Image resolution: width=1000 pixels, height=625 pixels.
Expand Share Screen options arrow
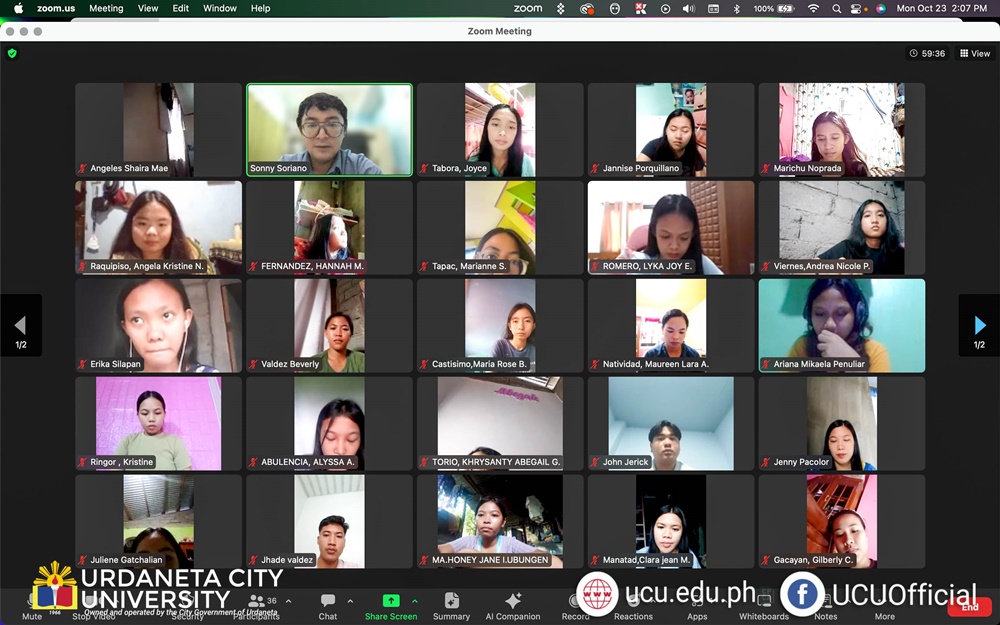(x=415, y=601)
